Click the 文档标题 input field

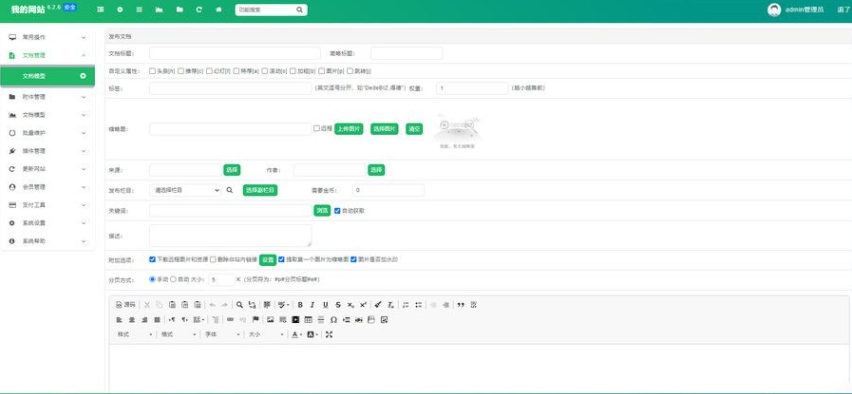[235, 53]
